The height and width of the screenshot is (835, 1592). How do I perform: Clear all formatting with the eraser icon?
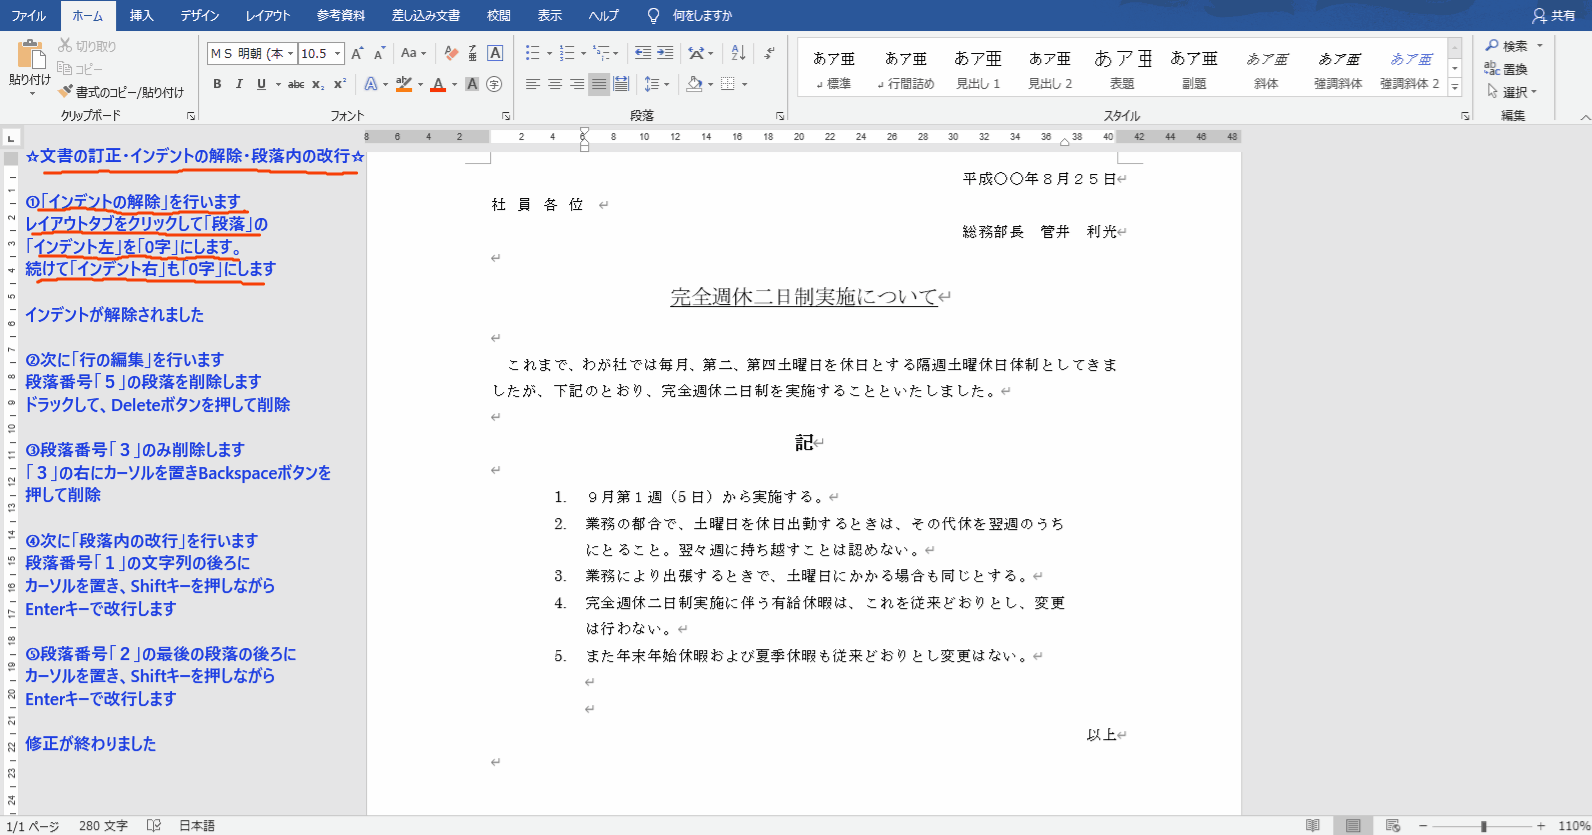point(451,53)
